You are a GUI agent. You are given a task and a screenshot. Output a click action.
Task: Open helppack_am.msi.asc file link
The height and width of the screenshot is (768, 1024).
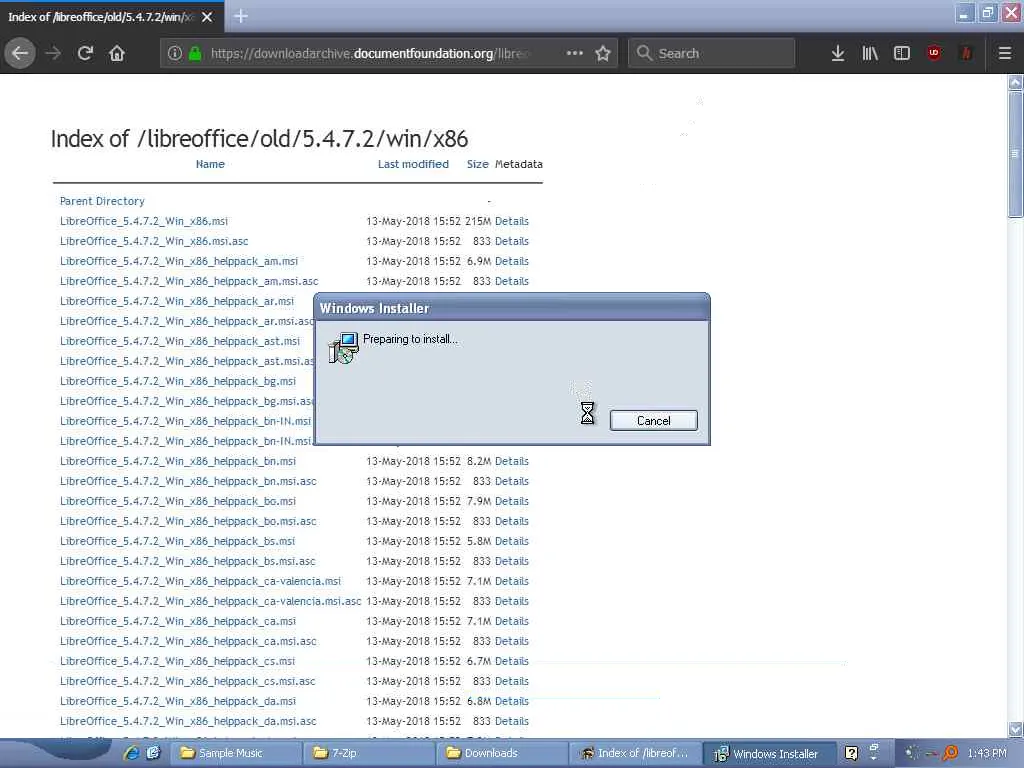(x=189, y=281)
